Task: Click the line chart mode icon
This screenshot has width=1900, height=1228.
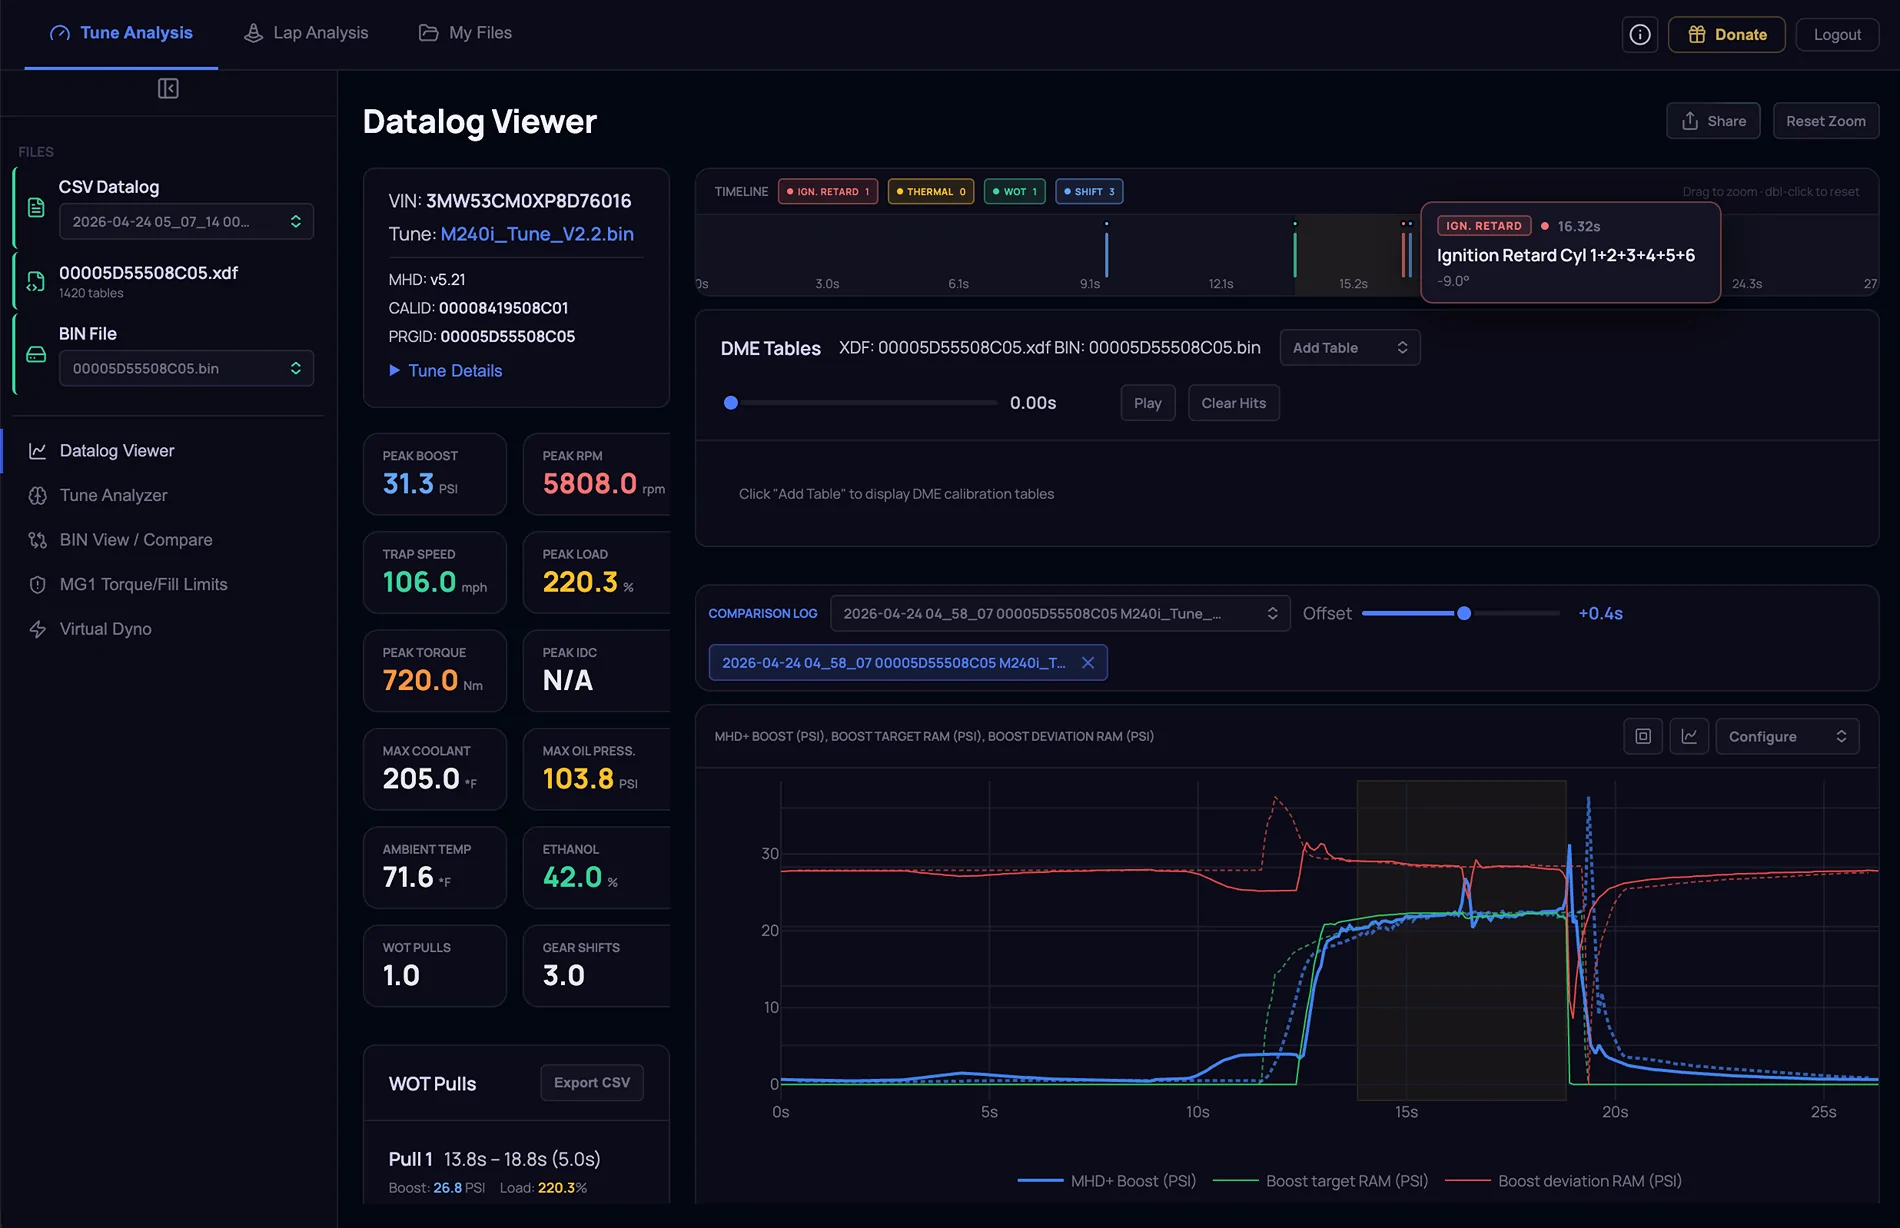Action: pos(1689,736)
